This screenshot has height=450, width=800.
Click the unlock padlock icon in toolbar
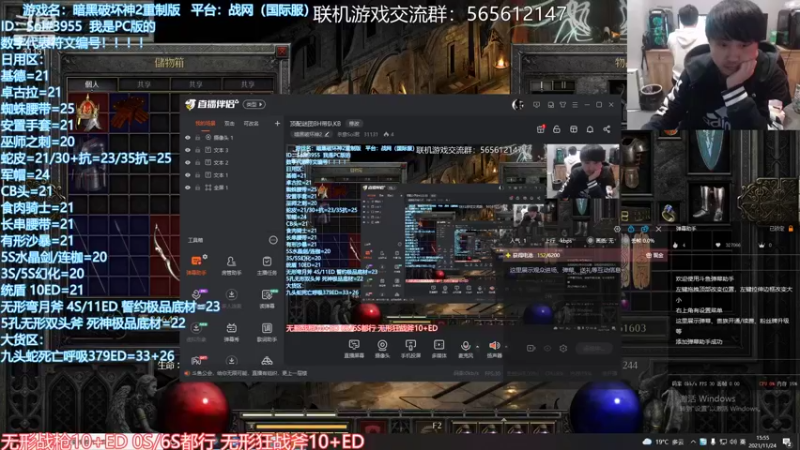pos(557,129)
